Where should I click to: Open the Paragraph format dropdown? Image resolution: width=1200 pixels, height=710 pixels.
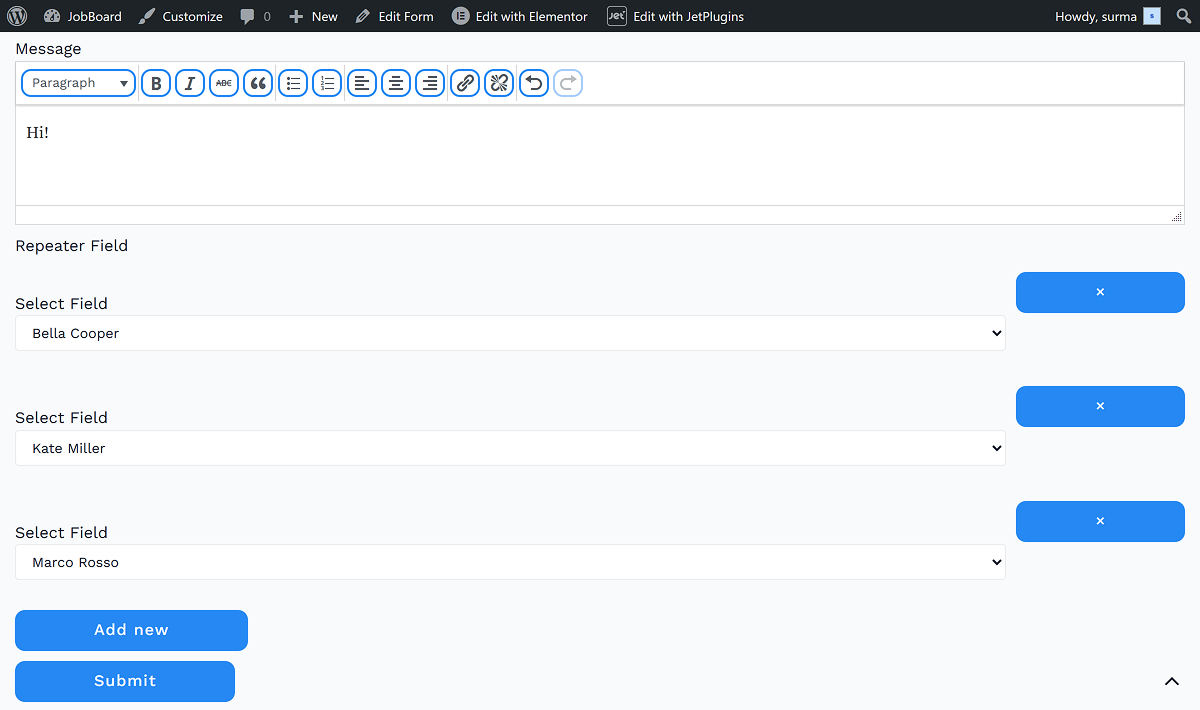tap(78, 83)
